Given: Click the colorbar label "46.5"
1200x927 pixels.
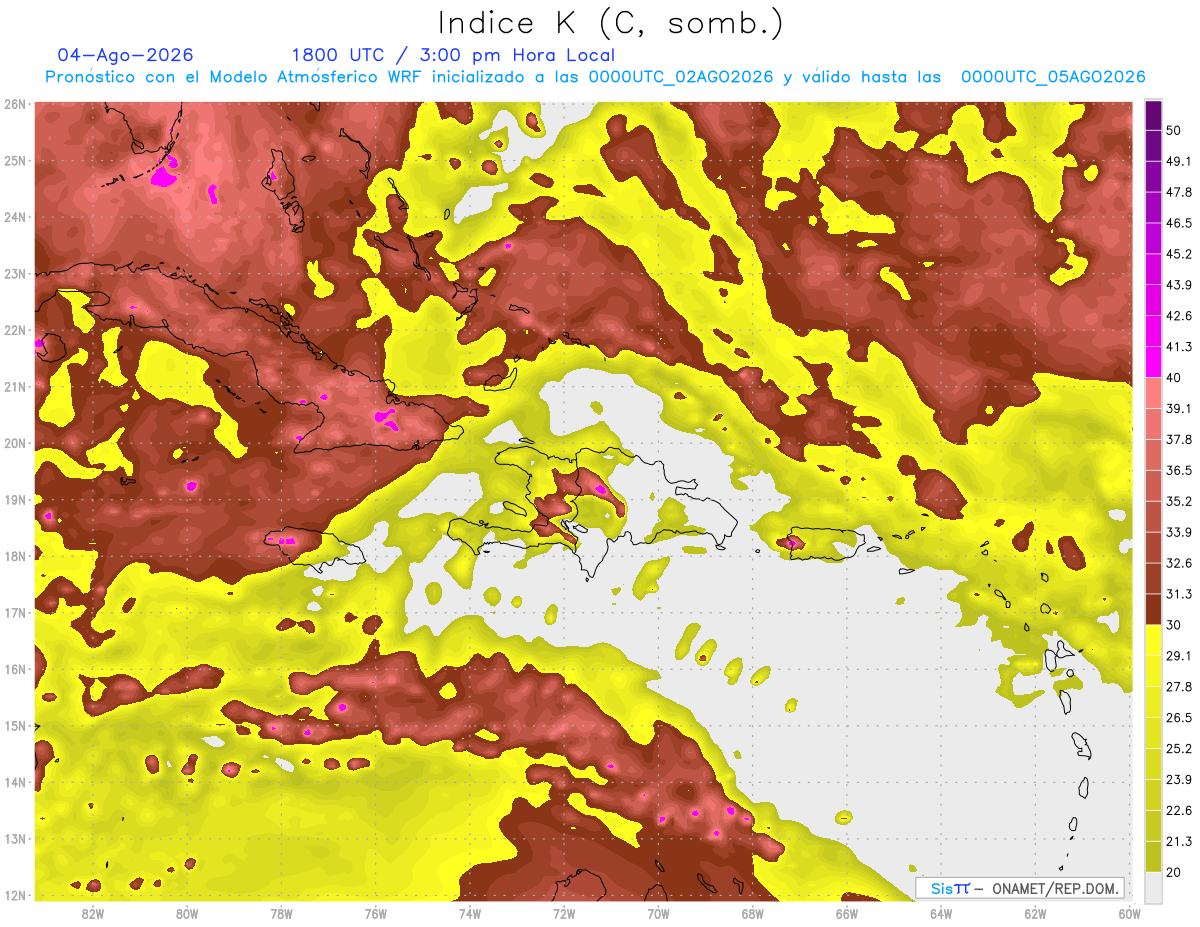Looking at the screenshot, I should pyautogui.click(x=1177, y=223).
